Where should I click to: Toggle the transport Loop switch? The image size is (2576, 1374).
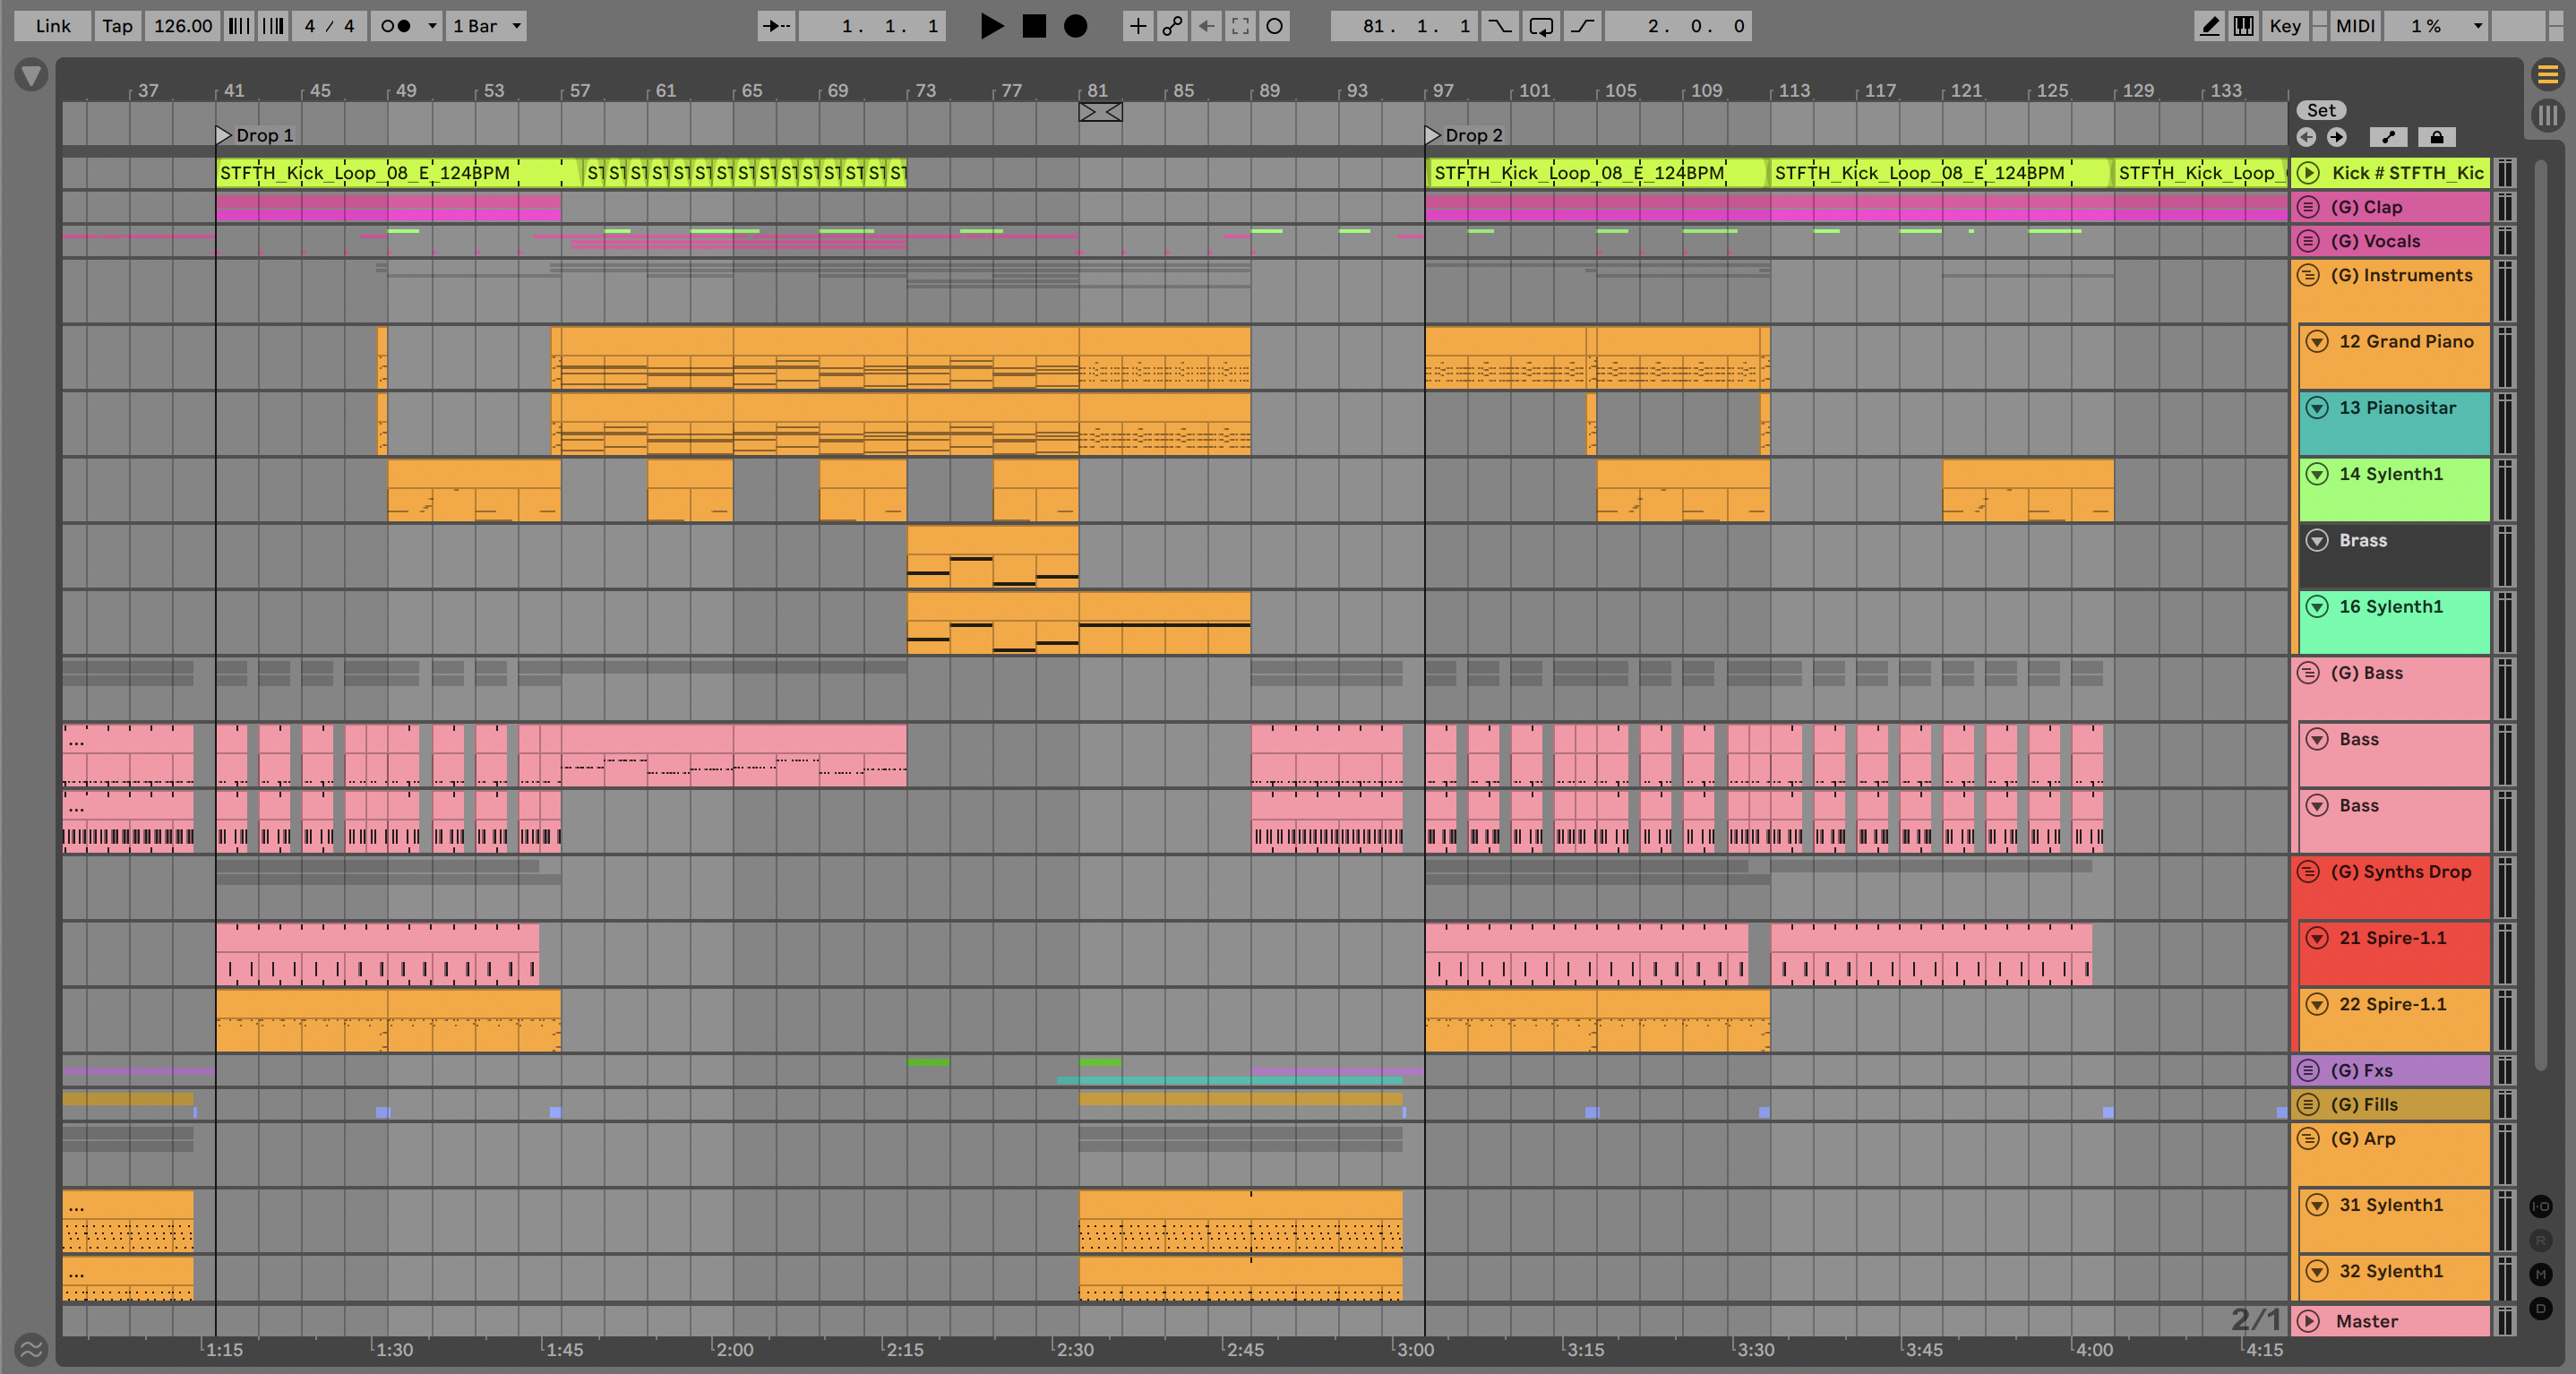(1541, 26)
